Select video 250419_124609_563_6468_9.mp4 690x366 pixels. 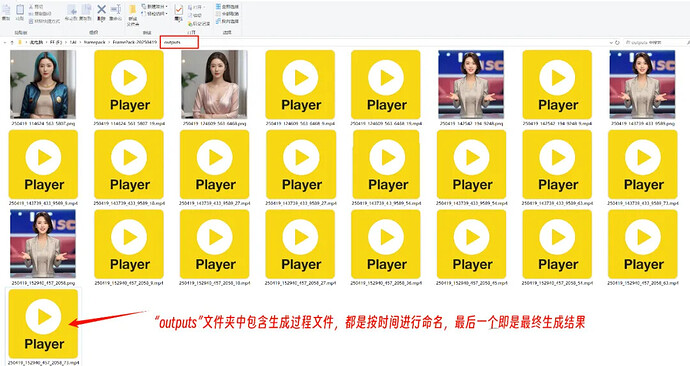pyautogui.click(x=300, y=88)
